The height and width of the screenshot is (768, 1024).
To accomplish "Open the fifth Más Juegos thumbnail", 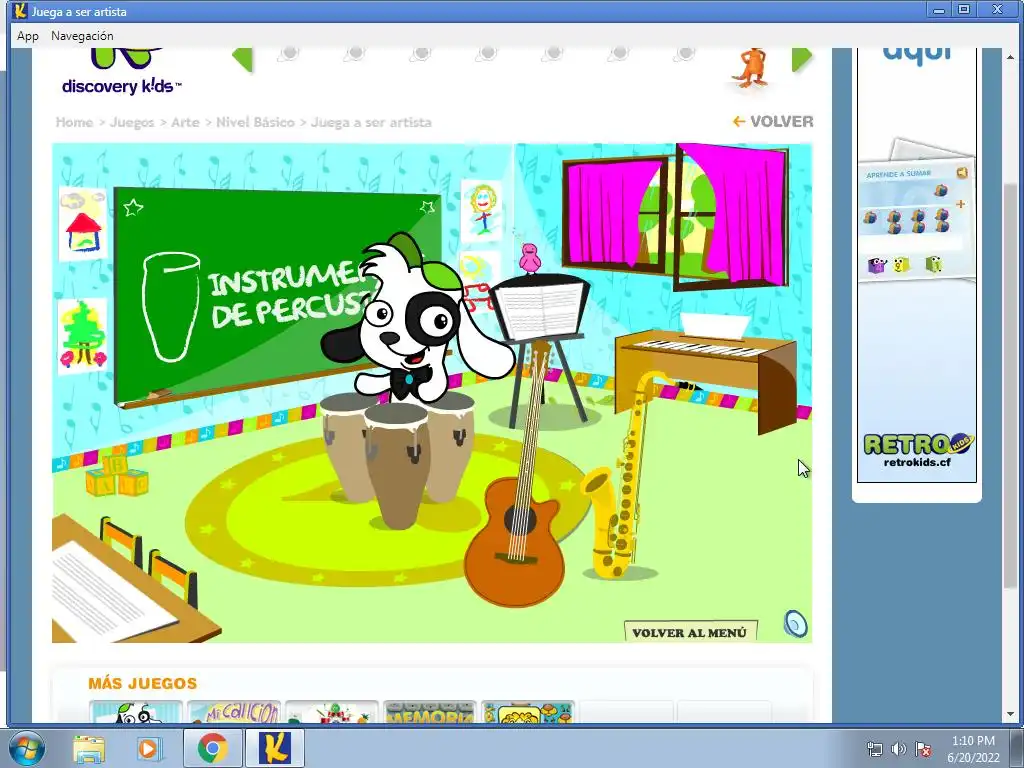I will 528,712.
